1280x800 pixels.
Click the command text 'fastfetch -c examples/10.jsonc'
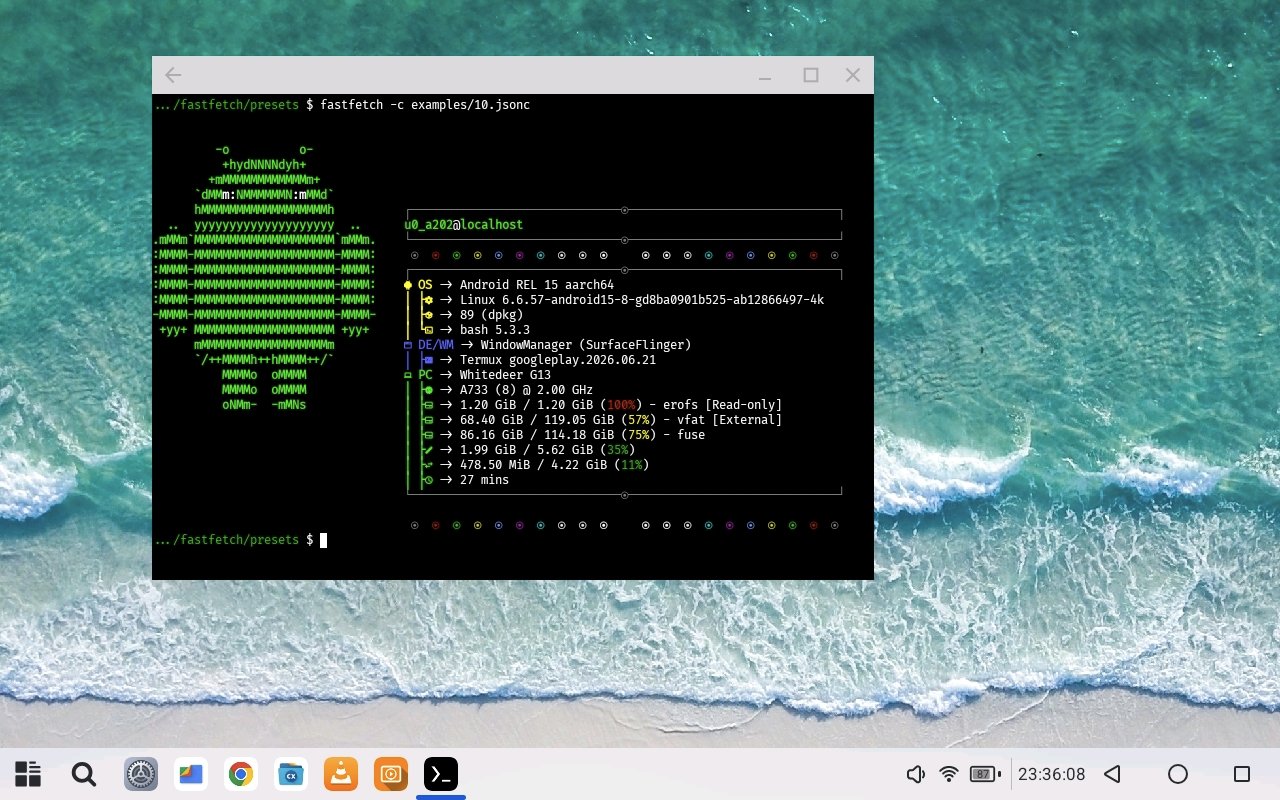coord(425,104)
